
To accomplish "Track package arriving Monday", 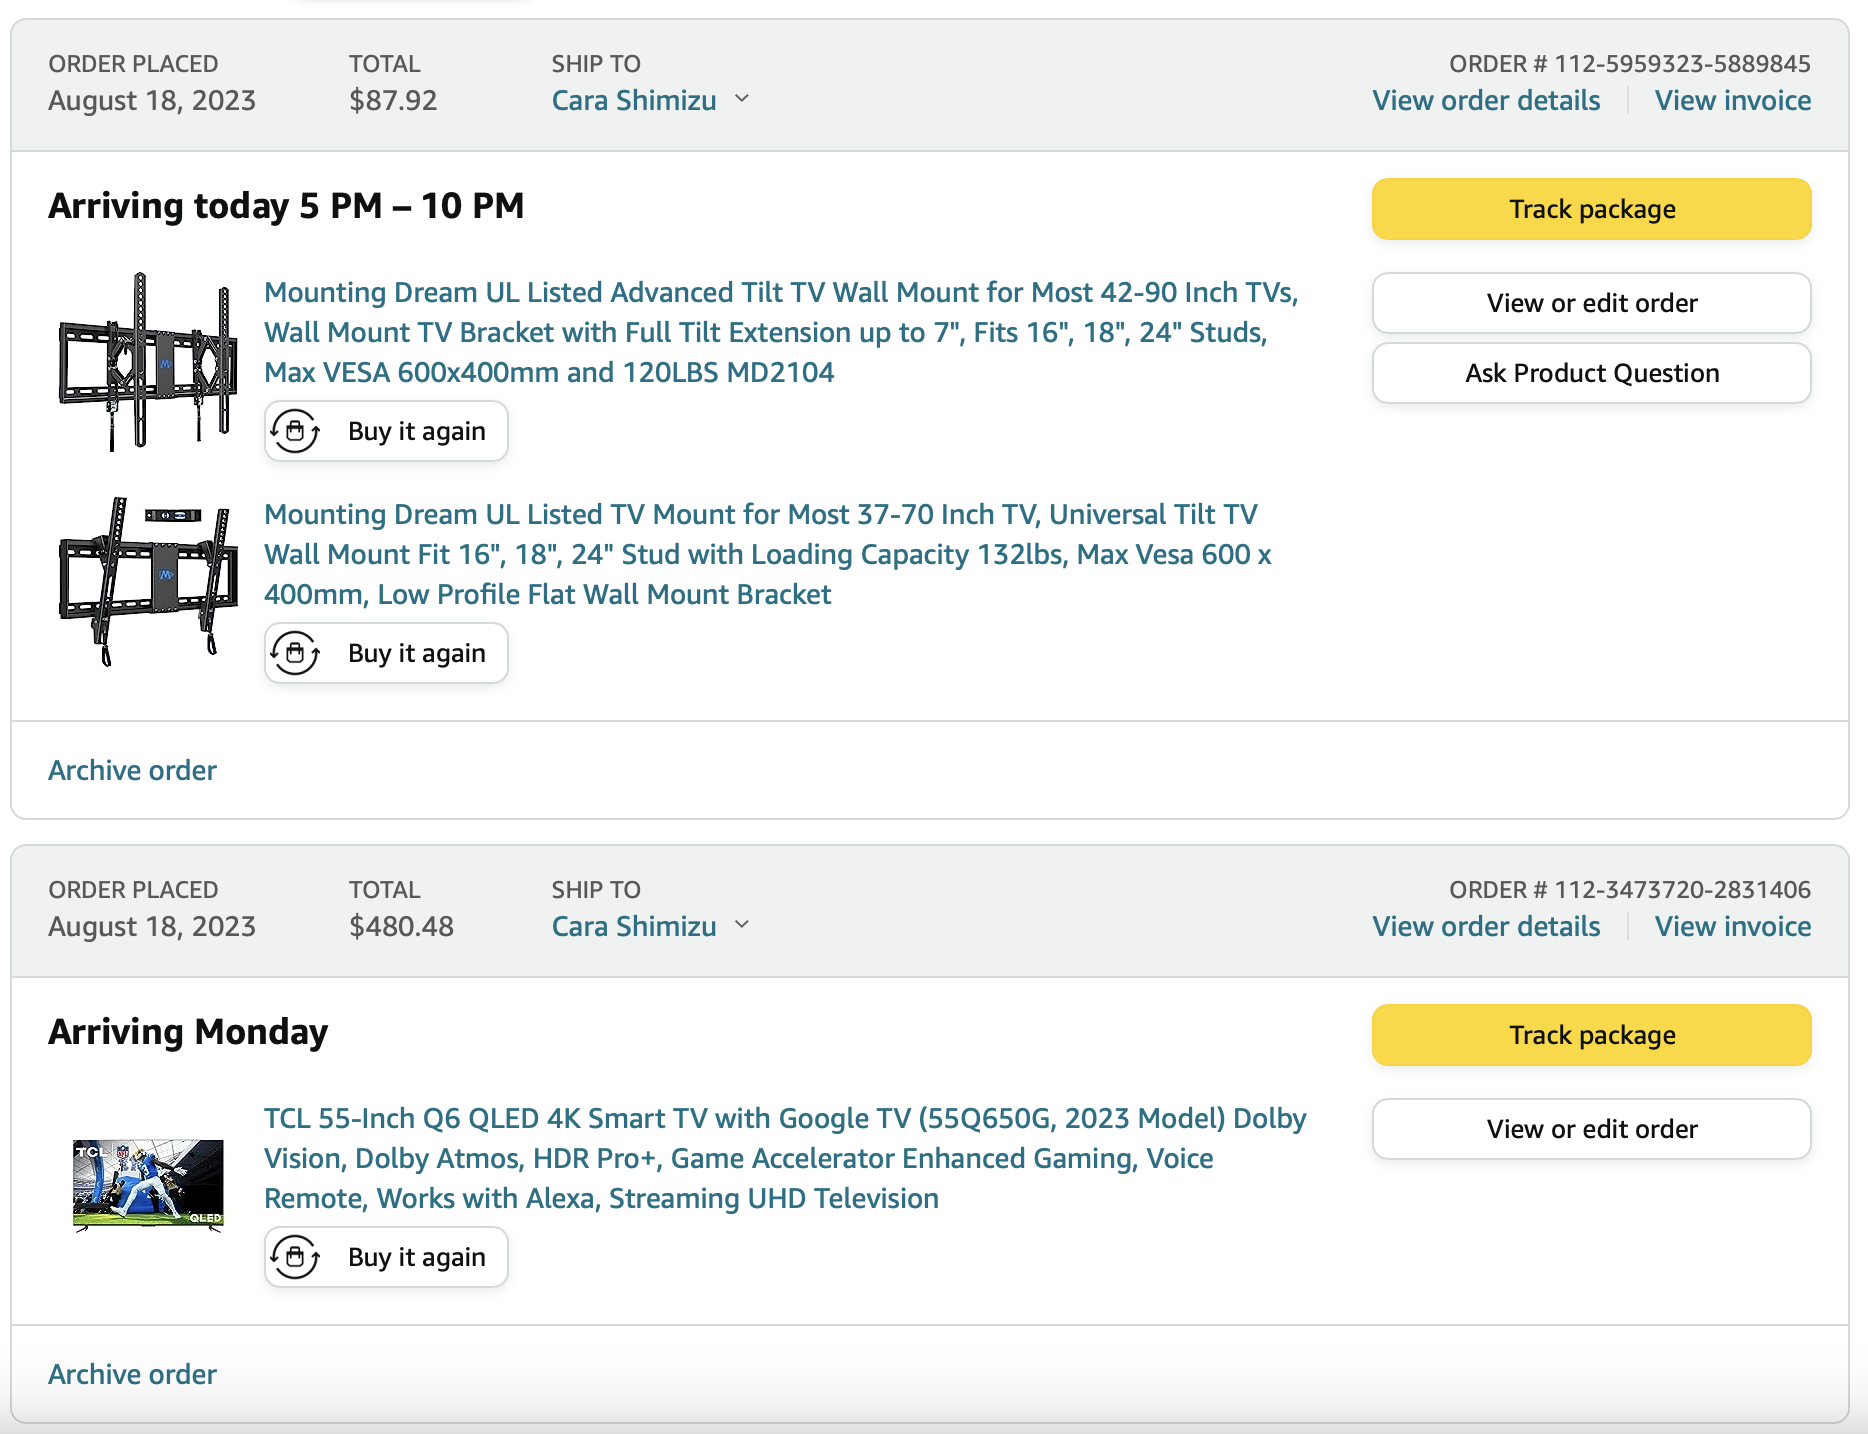I will pos(1591,1035).
